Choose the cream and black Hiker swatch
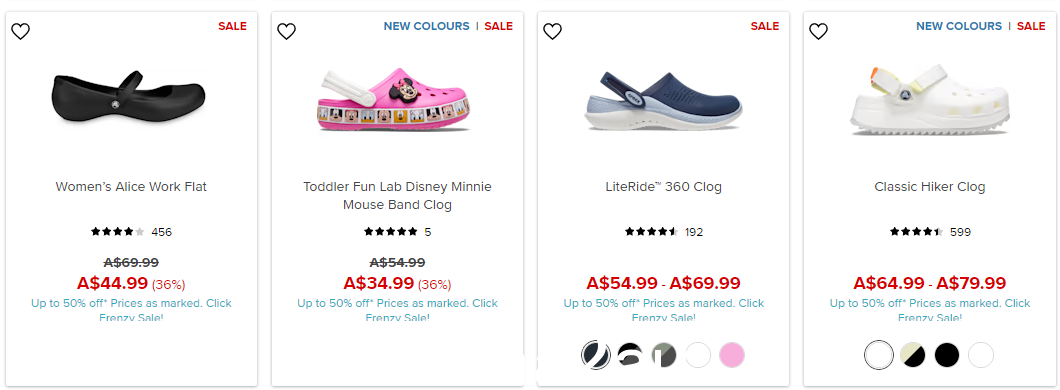The width and height of the screenshot is (1060, 390). (x=913, y=355)
